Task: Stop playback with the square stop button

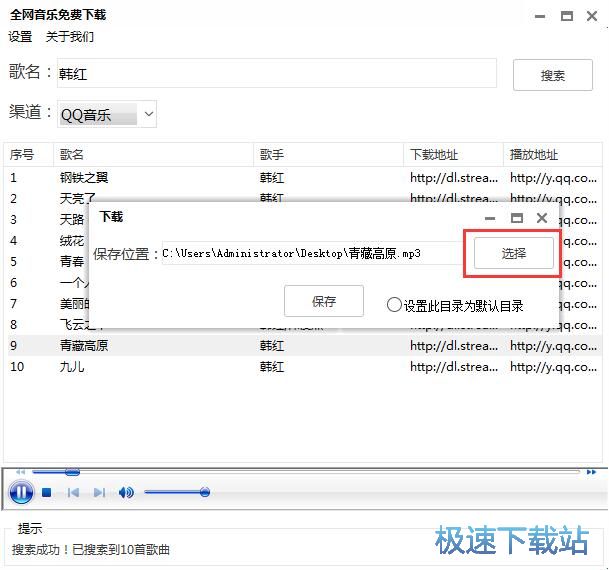Action: tap(47, 493)
